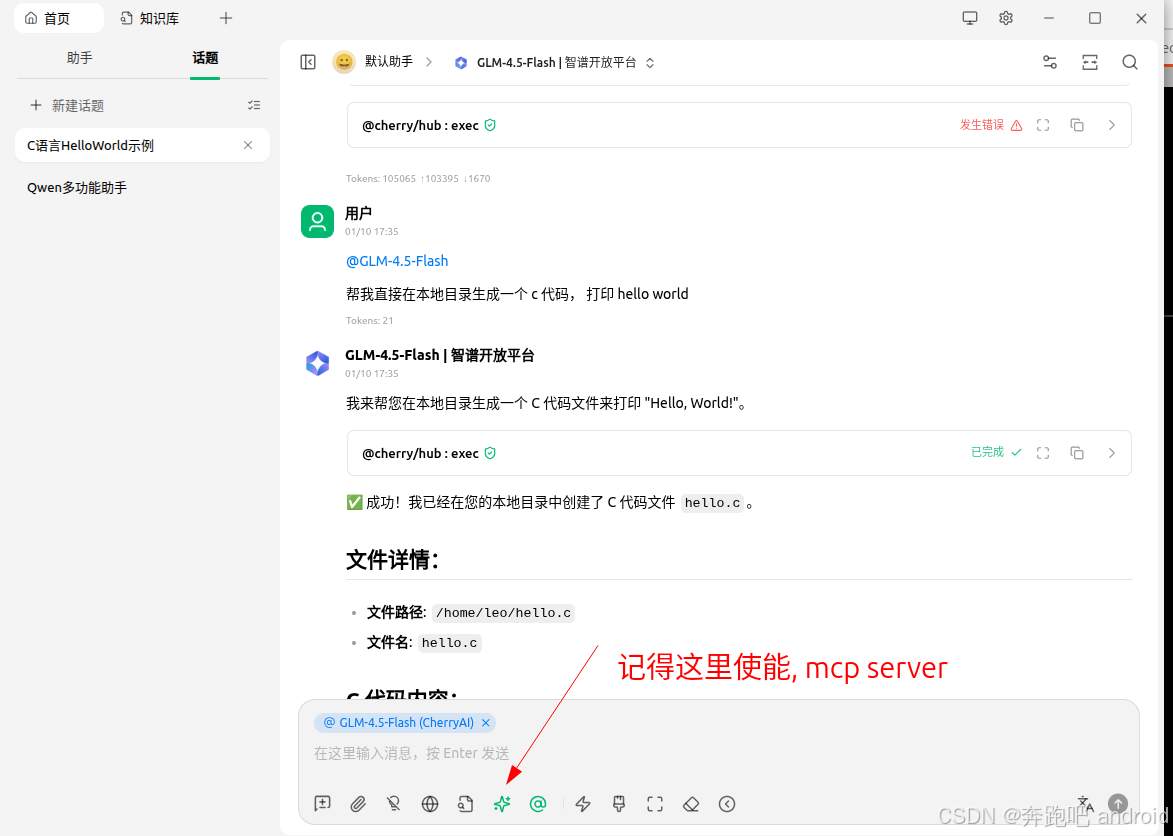Select the Qwen多功能助手 topic
Image resolution: width=1173 pixels, height=836 pixels.
click(142, 188)
